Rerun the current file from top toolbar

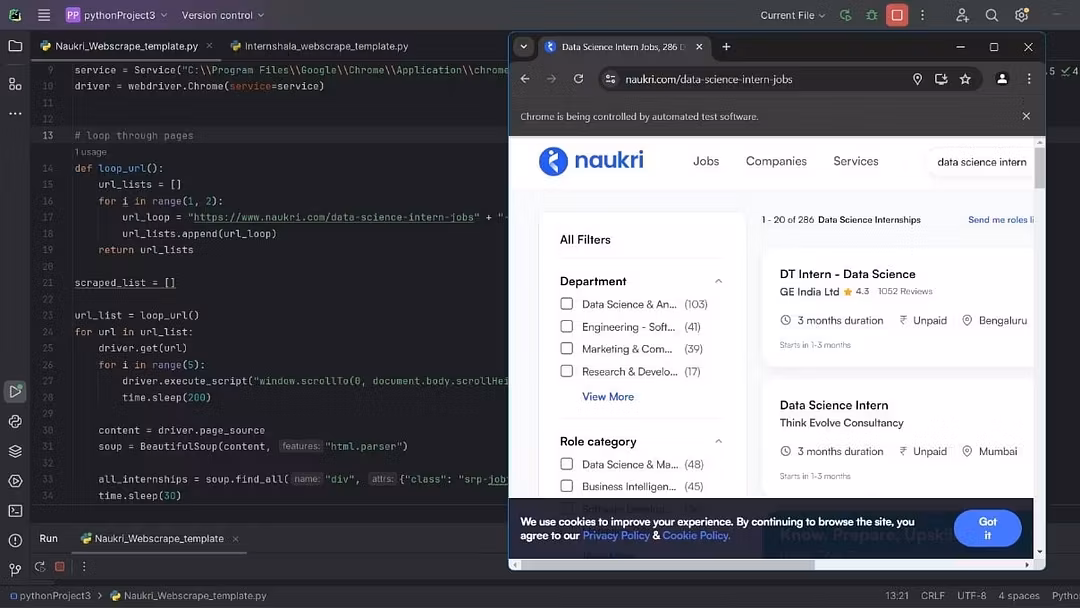click(x=845, y=15)
